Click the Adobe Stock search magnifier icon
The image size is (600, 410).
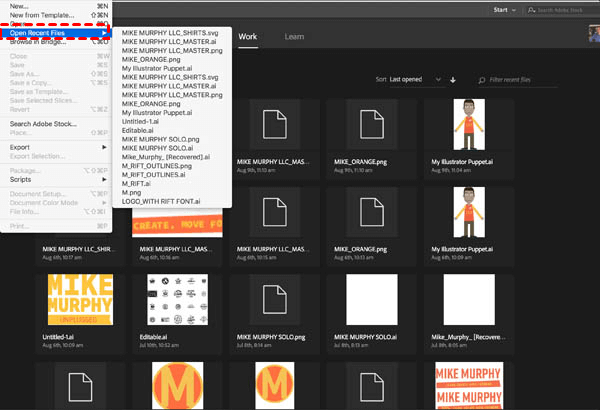coord(529,9)
